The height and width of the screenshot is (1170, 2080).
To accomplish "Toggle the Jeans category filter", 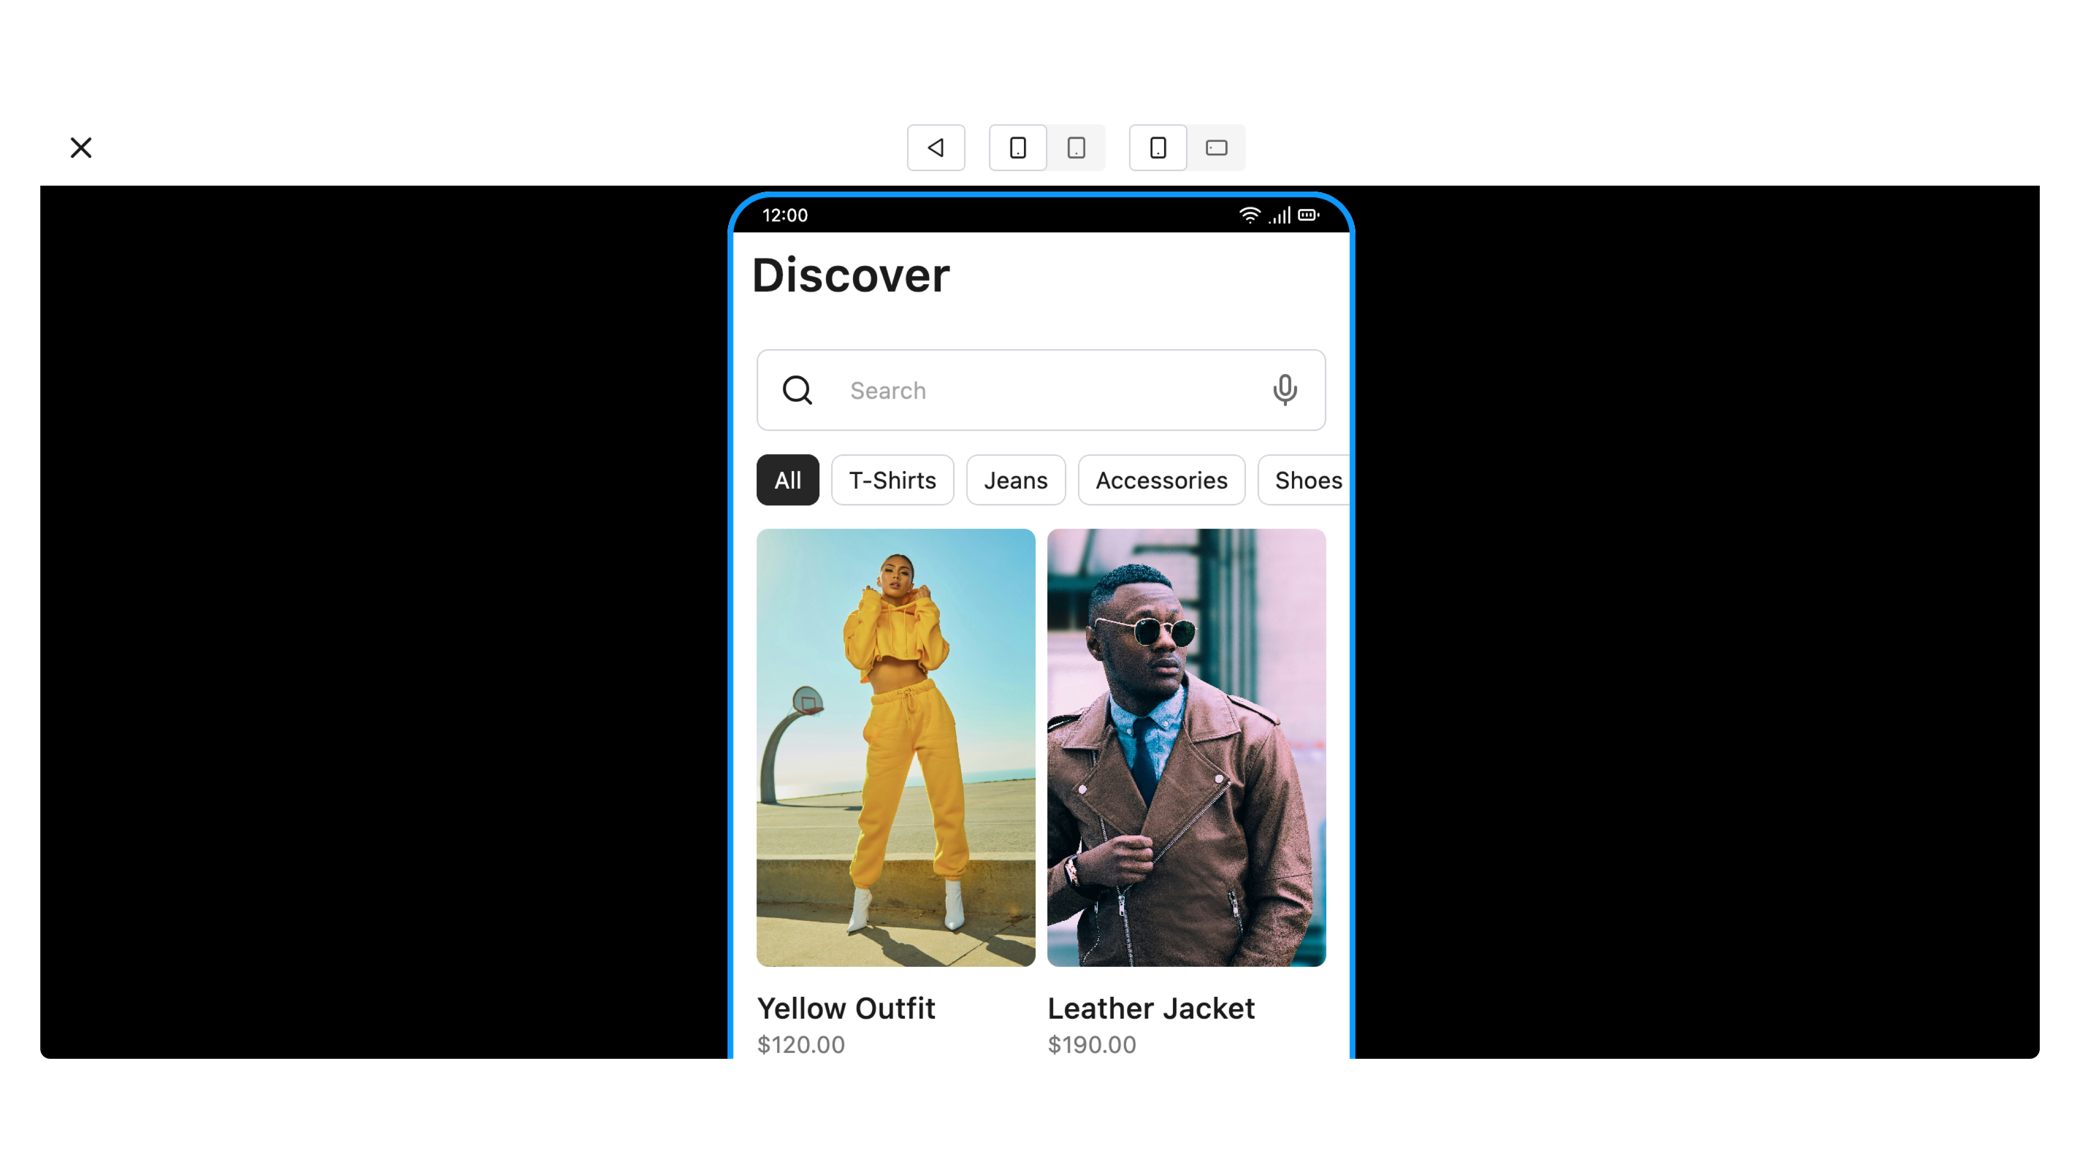I will [1016, 479].
